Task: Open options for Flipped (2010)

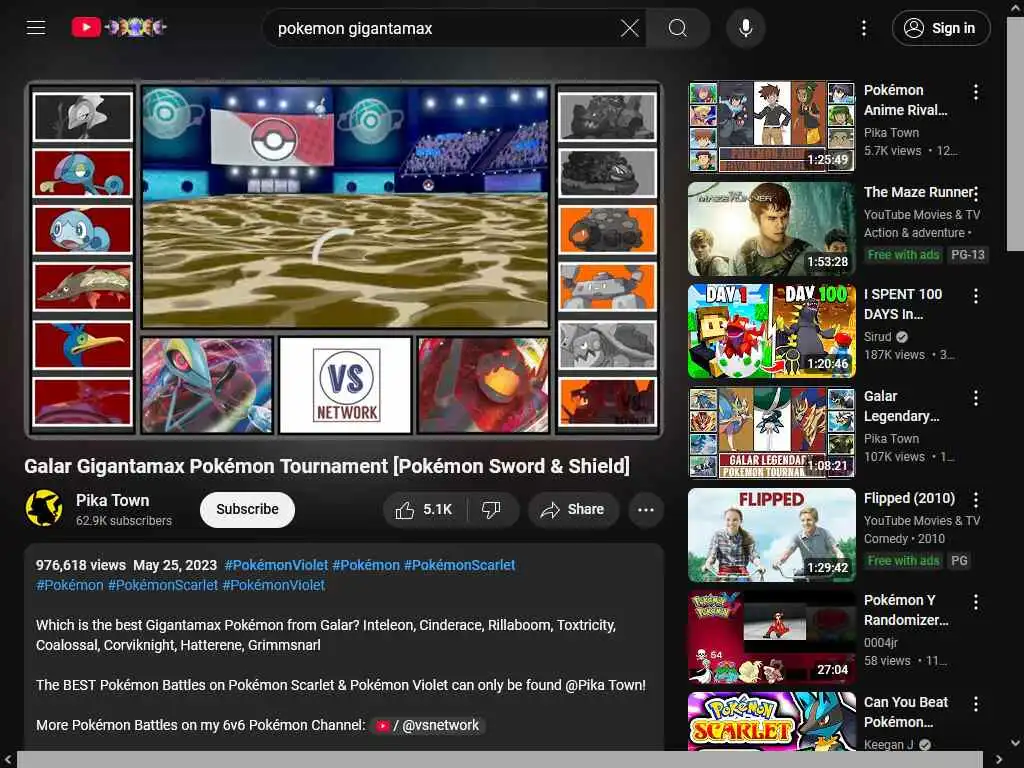Action: [x=976, y=500]
